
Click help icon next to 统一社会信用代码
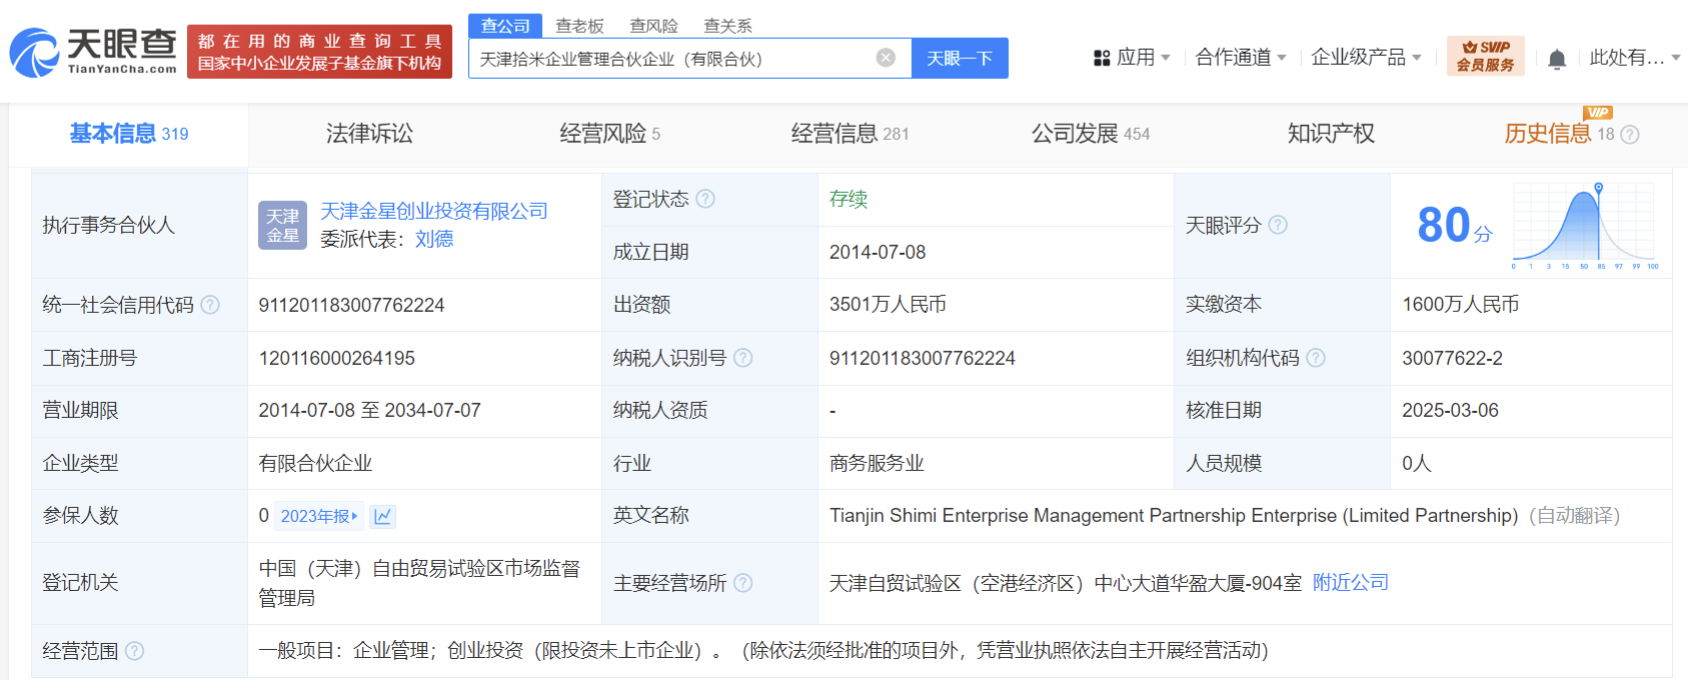210,305
